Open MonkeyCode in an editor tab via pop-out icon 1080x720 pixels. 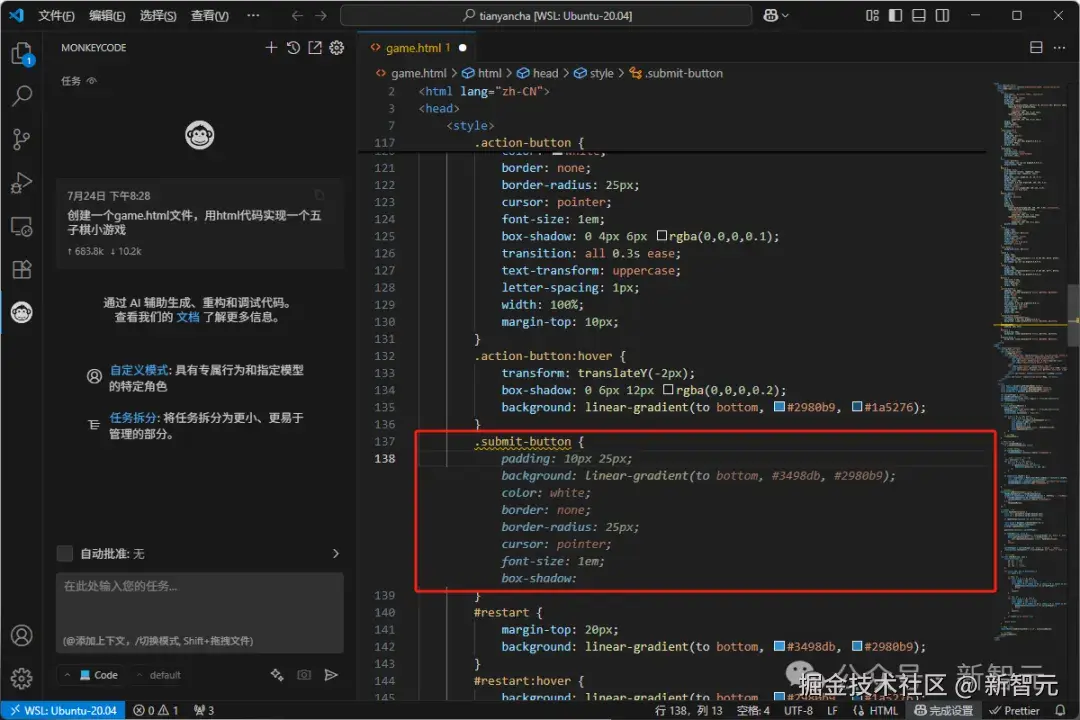point(315,48)
